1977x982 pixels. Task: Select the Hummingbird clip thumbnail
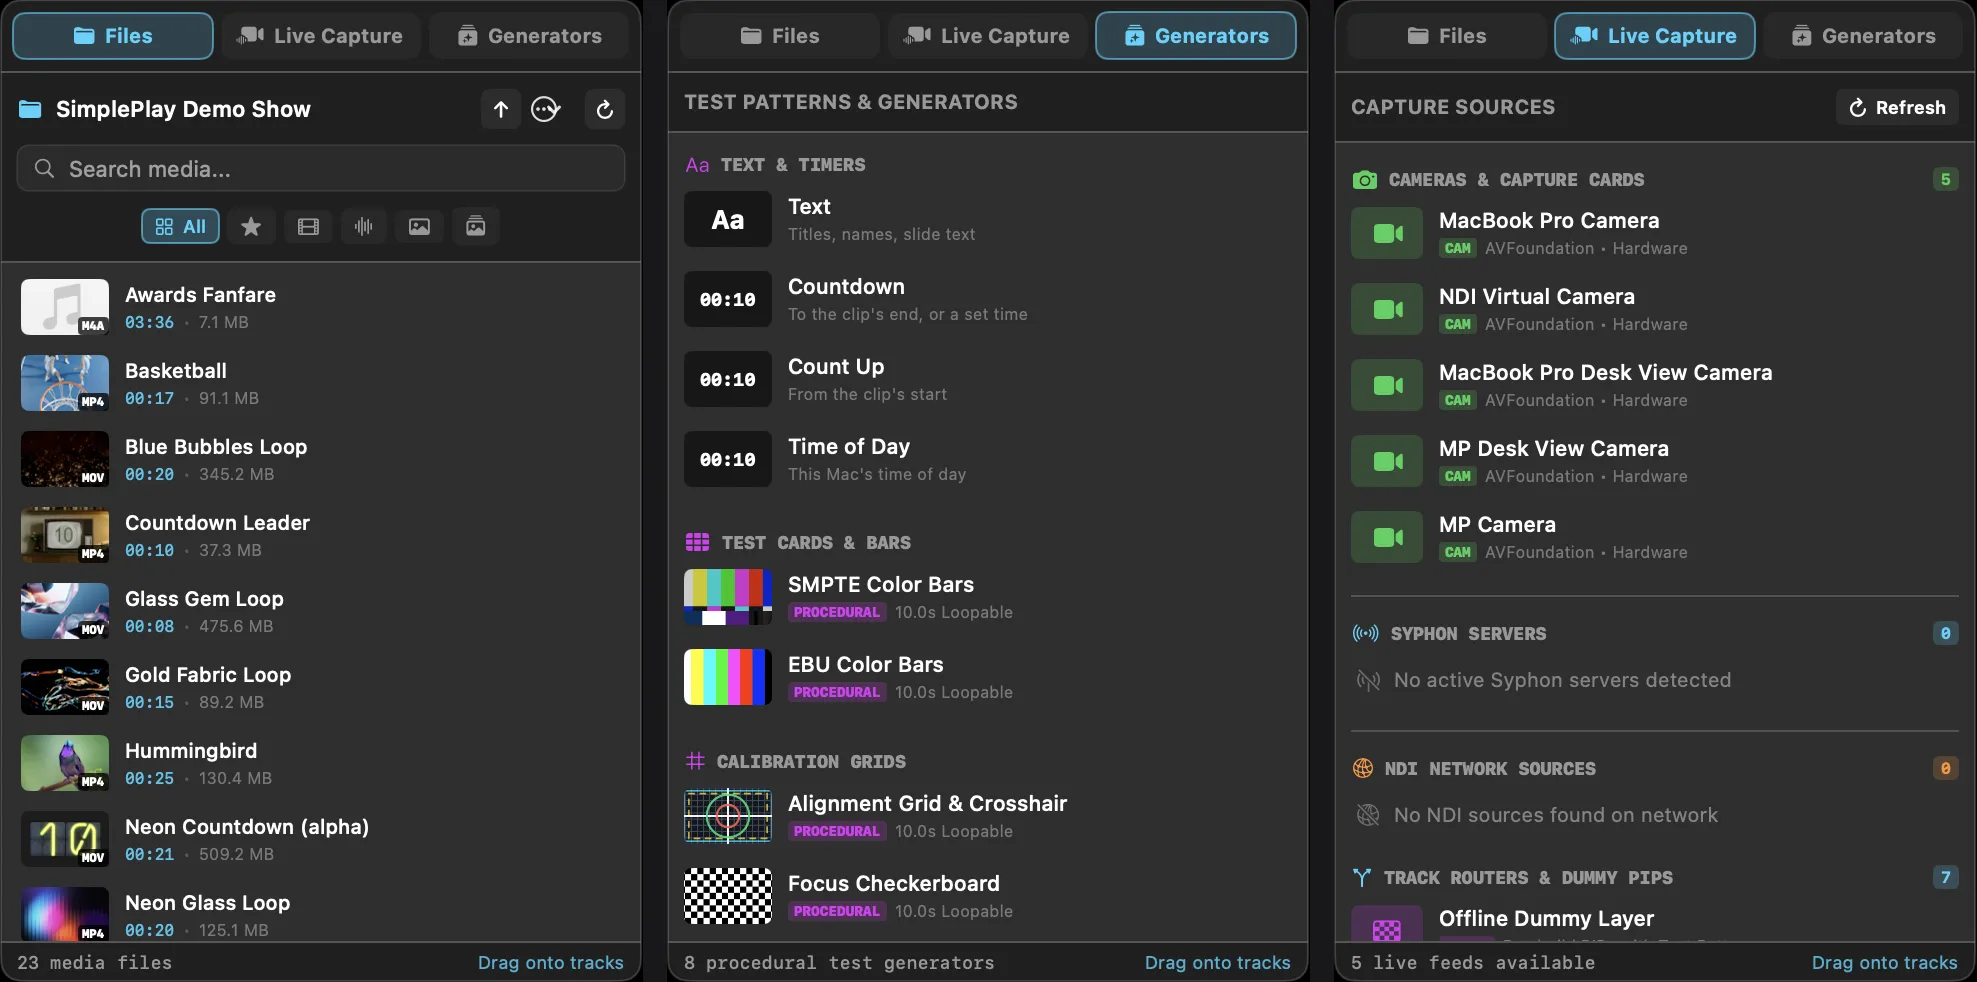pyautogui.click(x=65, y=763)
